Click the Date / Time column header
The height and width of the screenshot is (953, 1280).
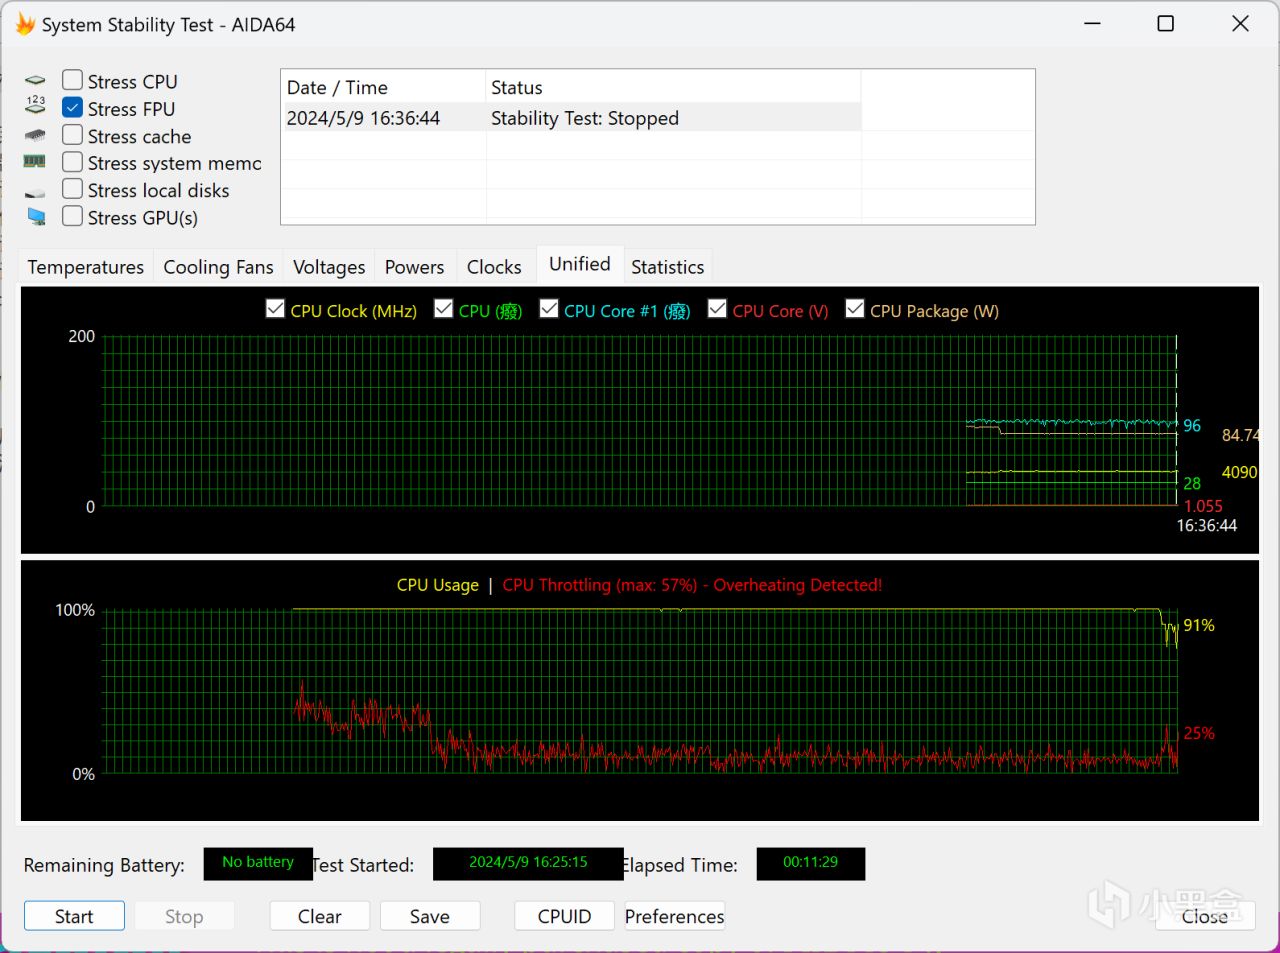pyautogui.click(x=384, y=87)
